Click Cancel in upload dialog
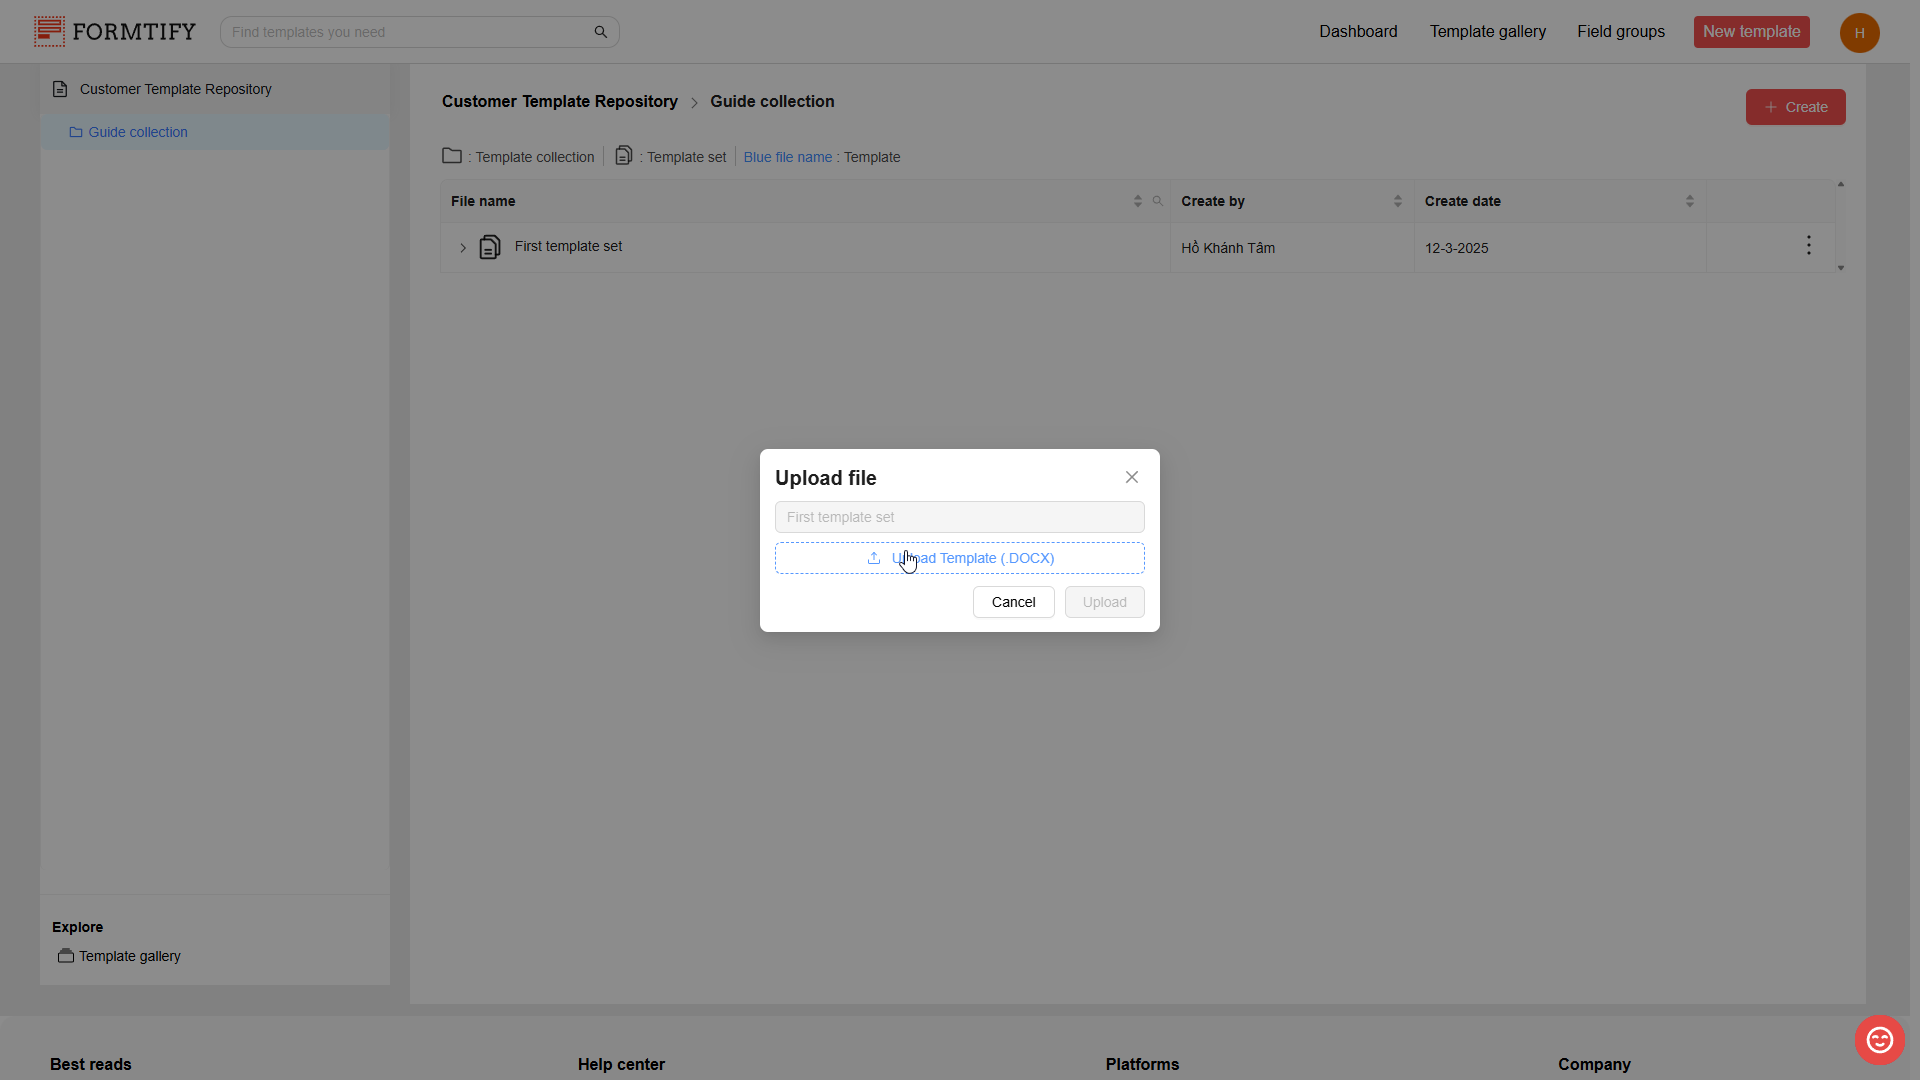The width and height of the screenshot is (1920, 1080). [x=1013, y=602]
